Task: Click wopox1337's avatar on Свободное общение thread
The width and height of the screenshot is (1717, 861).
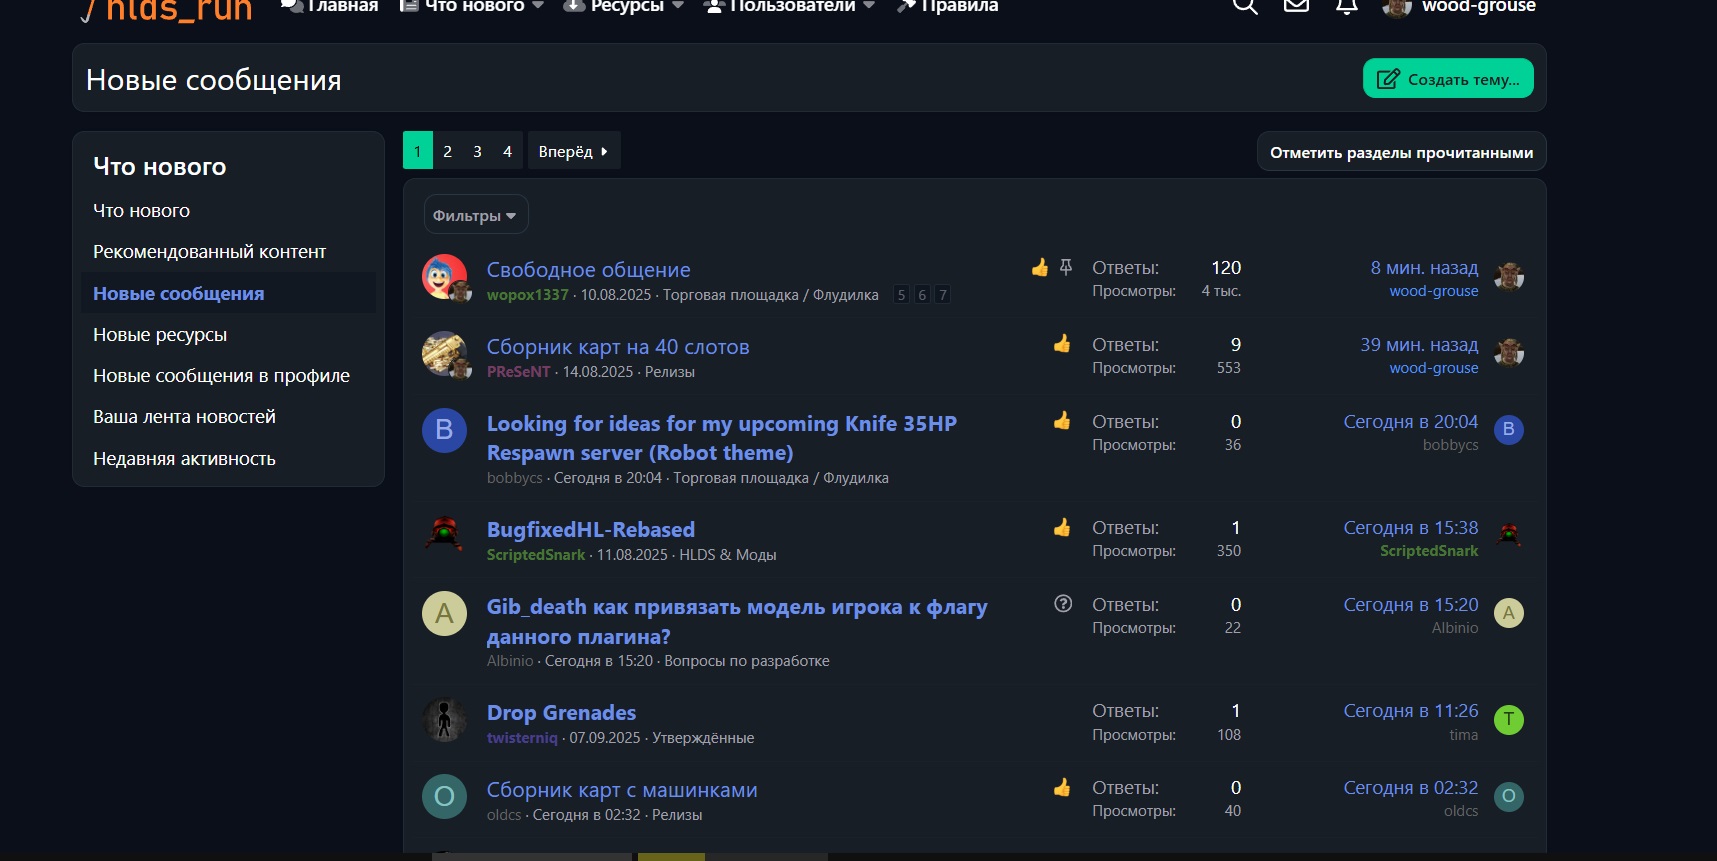Action: click(444, 277)
